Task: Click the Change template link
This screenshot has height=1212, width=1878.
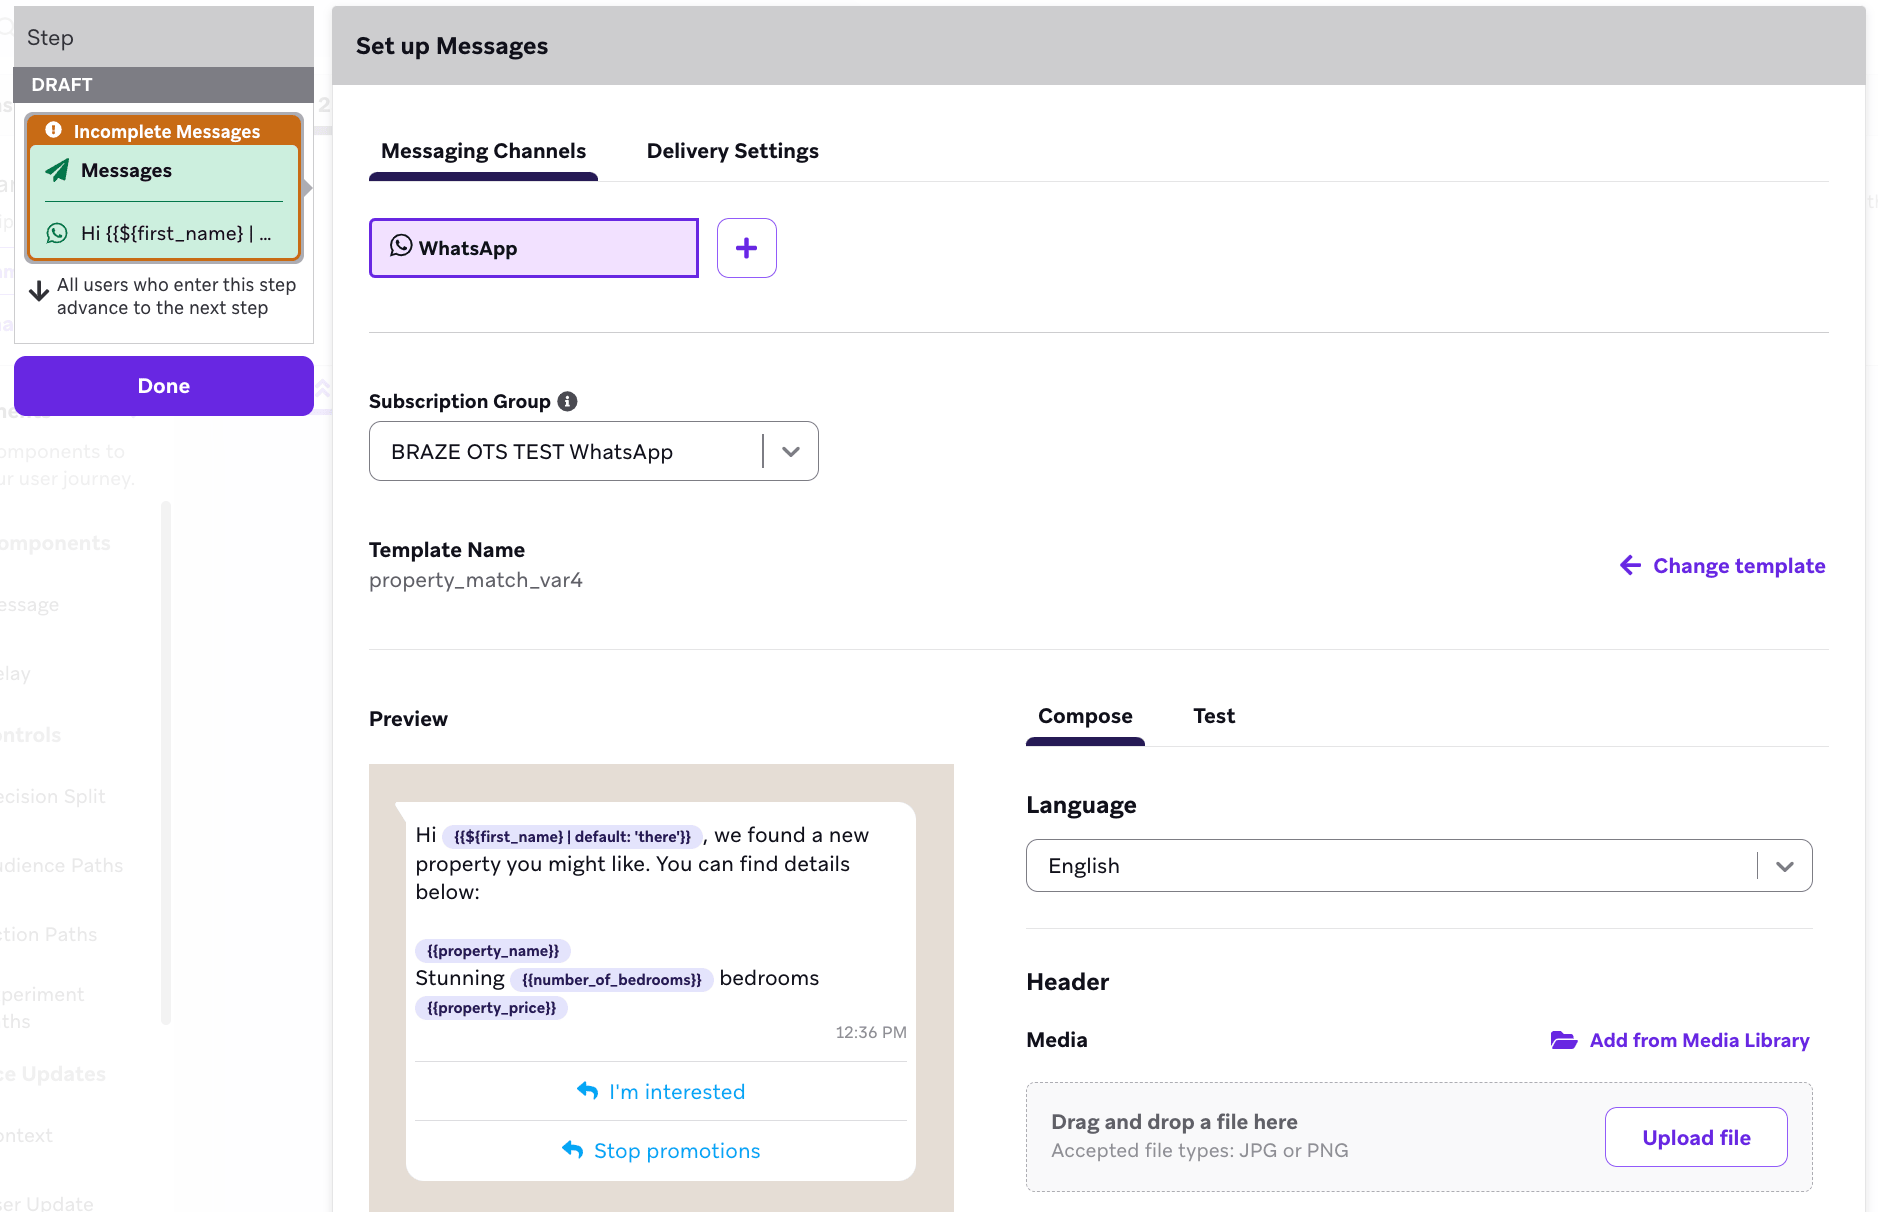Action: point(1738,566)
